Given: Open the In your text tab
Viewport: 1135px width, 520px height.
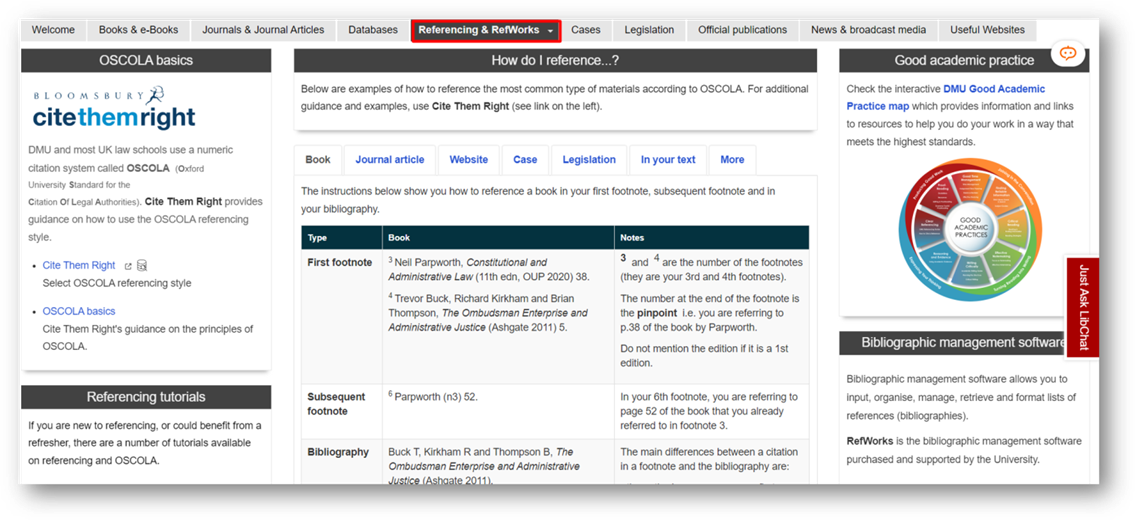Looking at the screenshot, I should coord(668,160).
